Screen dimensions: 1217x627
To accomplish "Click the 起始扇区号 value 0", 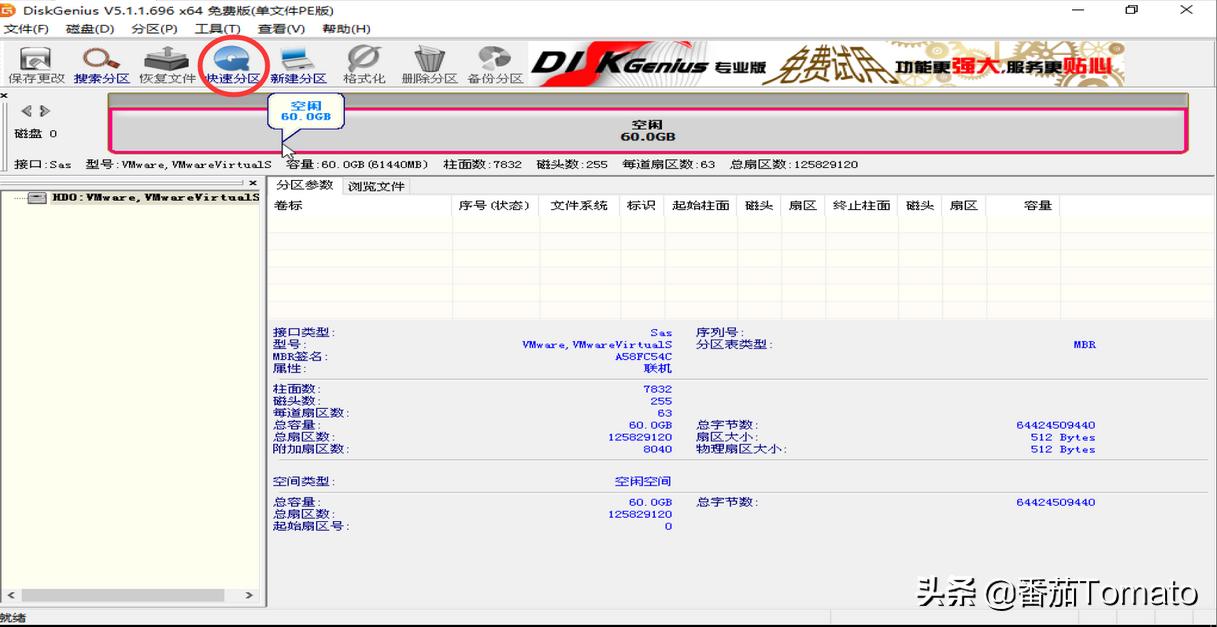I will click(x=668, y=526).
